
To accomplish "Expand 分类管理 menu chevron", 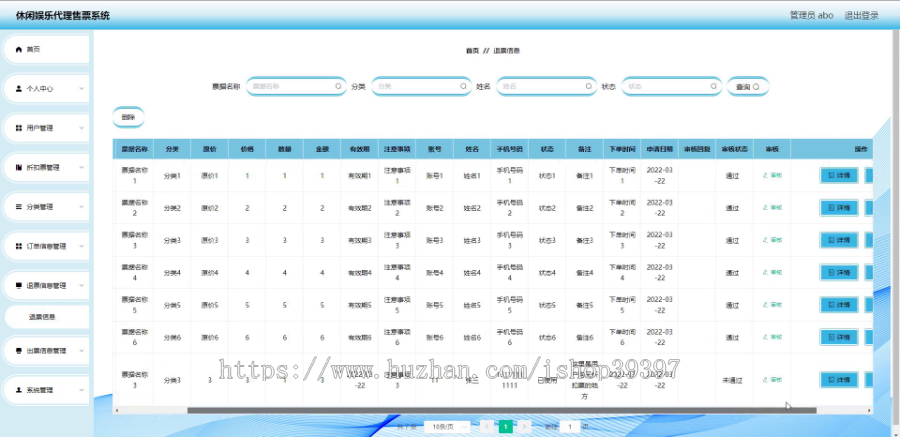I will (82, 207).
